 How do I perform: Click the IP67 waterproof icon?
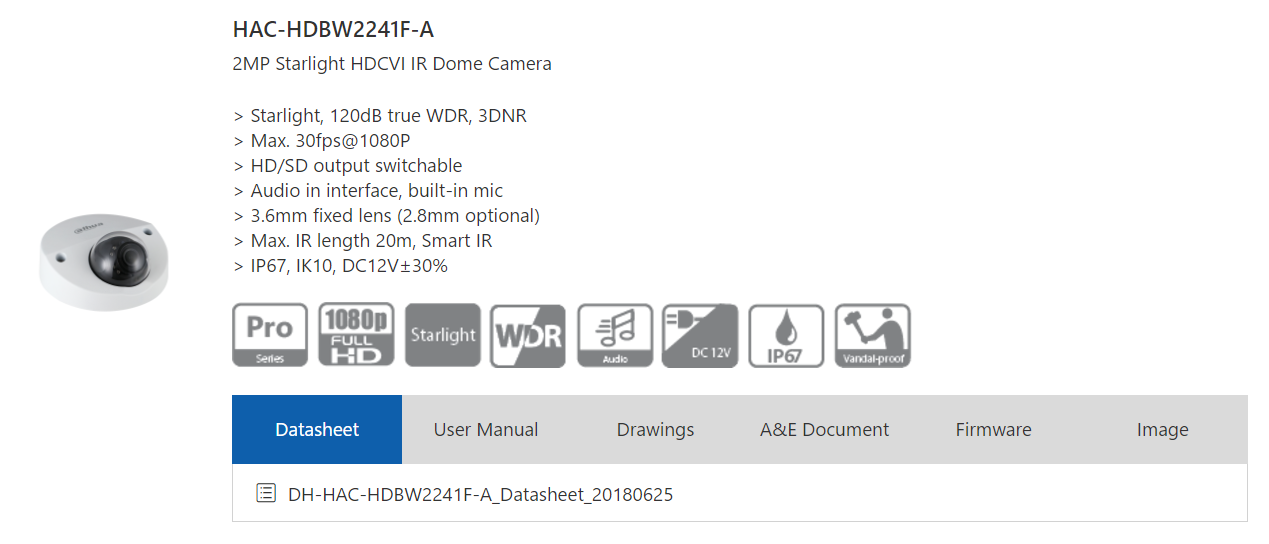[x=786, y=336]
